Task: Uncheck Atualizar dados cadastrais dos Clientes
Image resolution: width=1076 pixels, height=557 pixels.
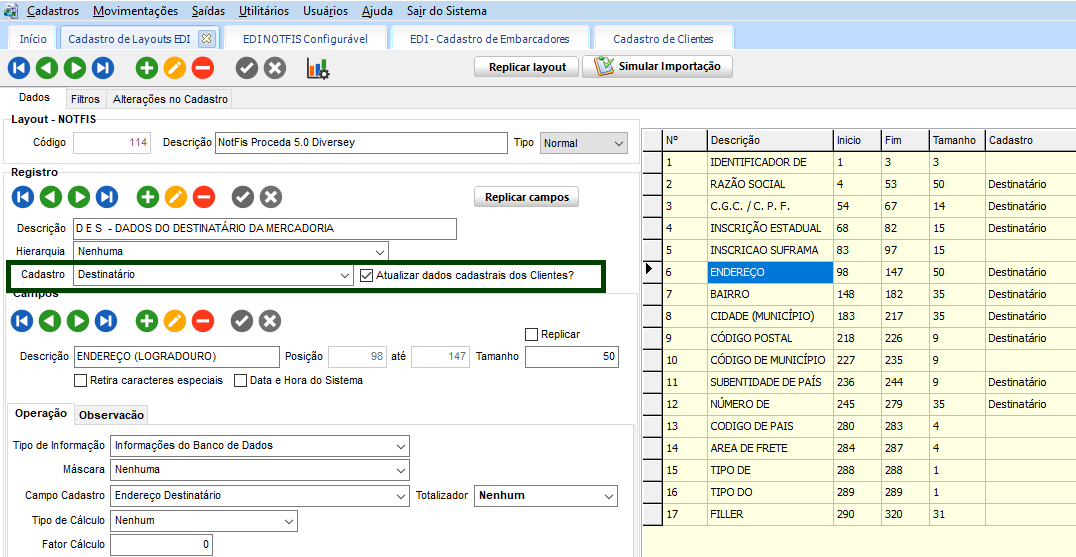Action: click(367, 275)
